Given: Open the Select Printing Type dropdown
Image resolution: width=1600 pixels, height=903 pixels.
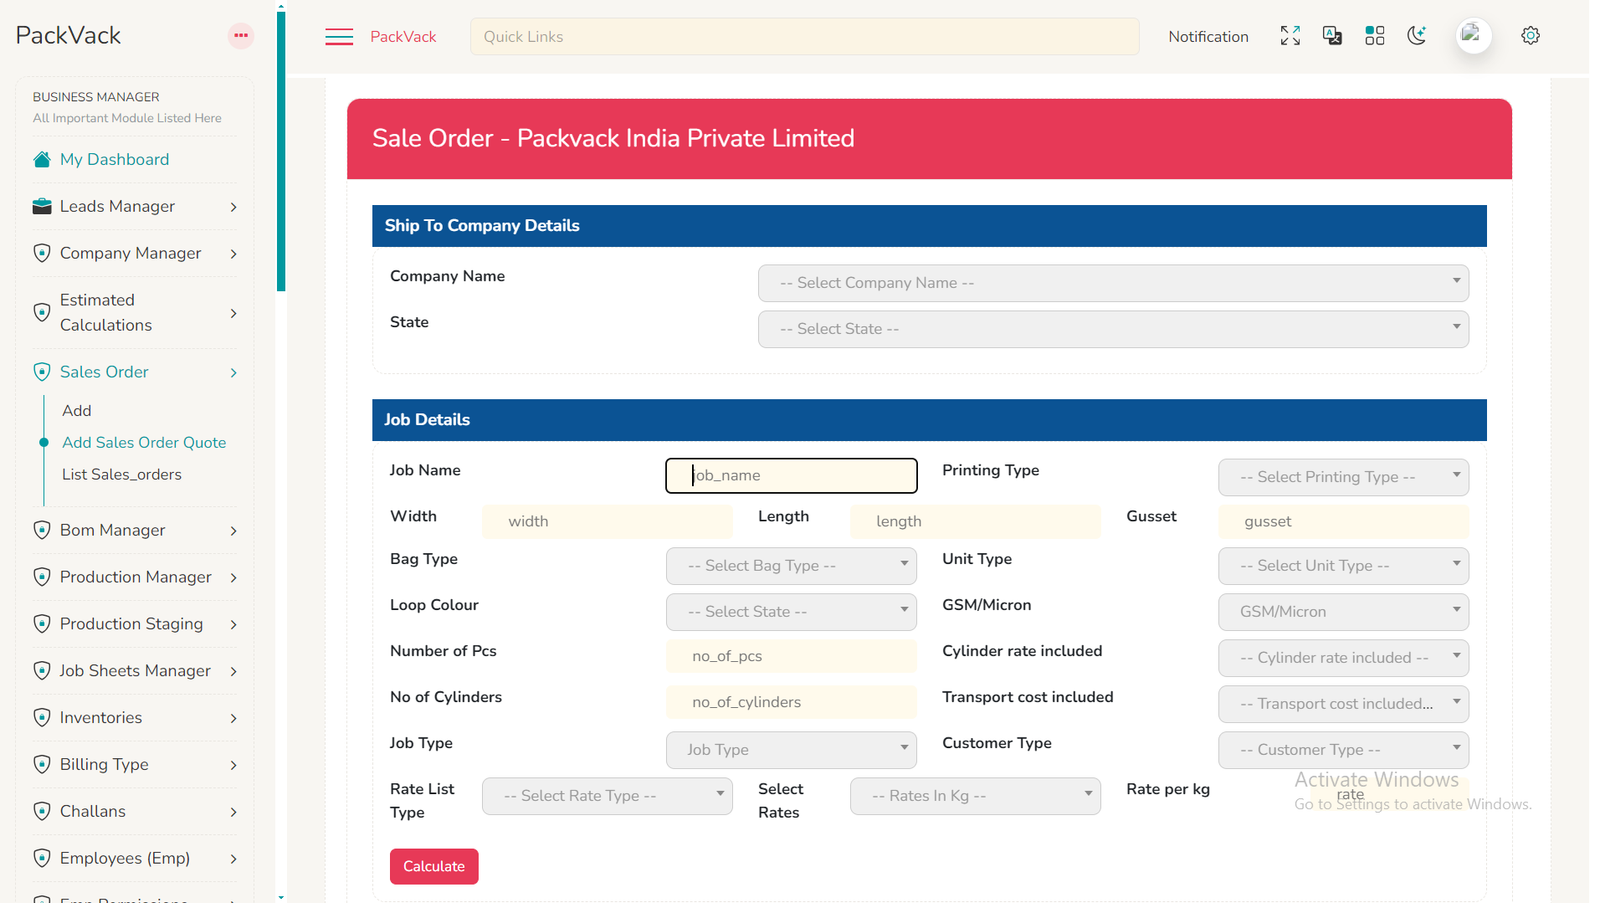Looking at the screenshot, I should click(1342, 477).
